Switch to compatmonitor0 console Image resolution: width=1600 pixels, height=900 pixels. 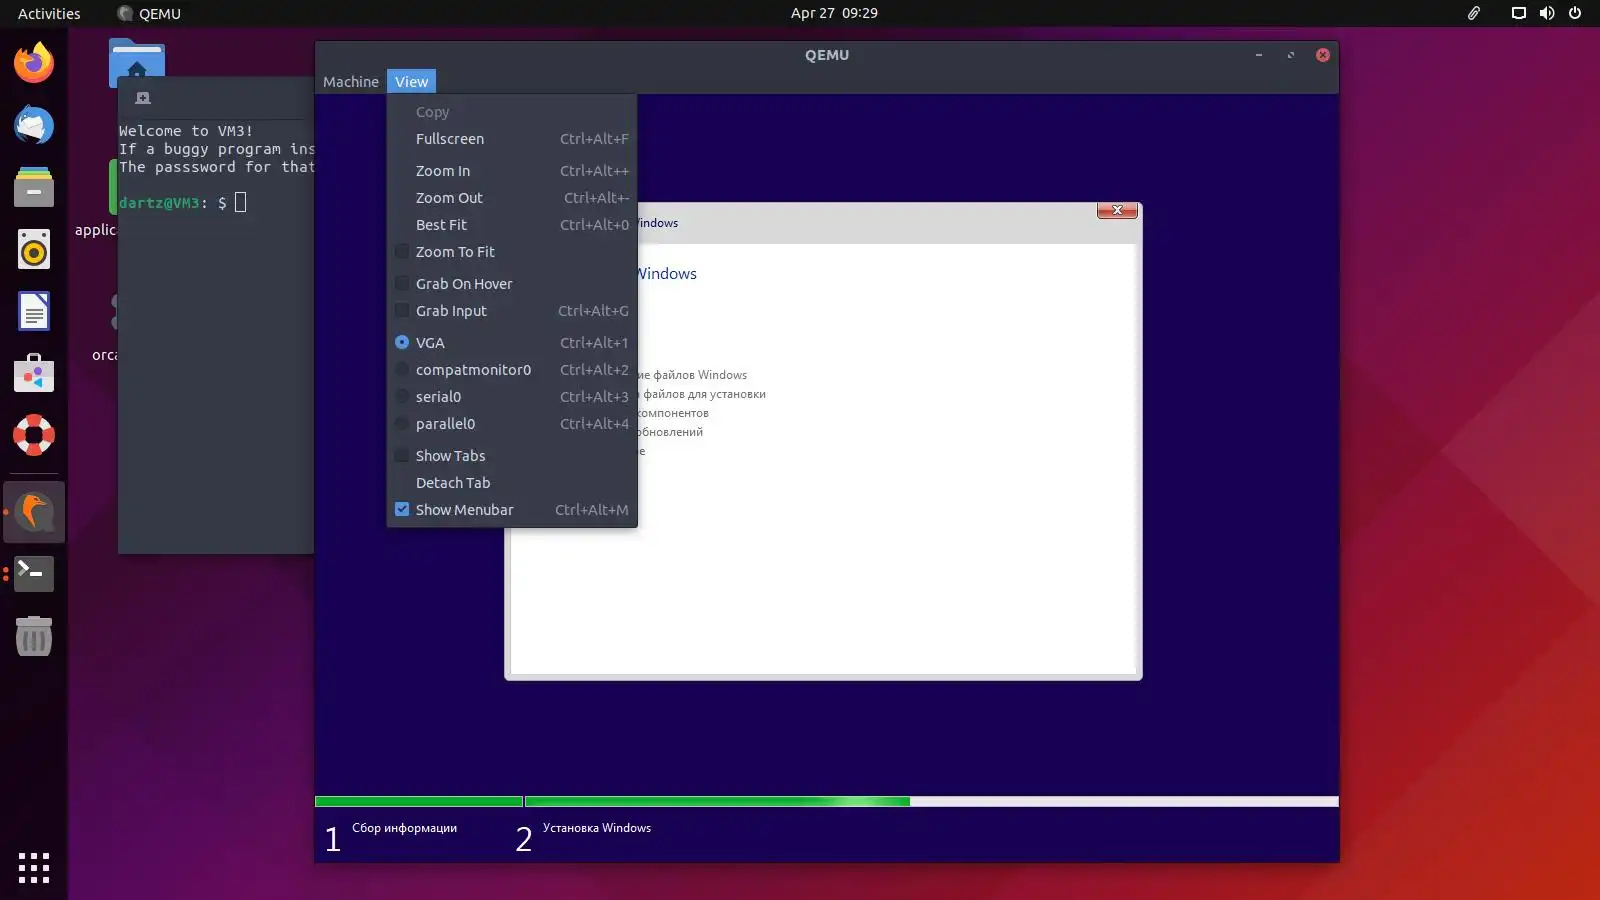(512, 370)
